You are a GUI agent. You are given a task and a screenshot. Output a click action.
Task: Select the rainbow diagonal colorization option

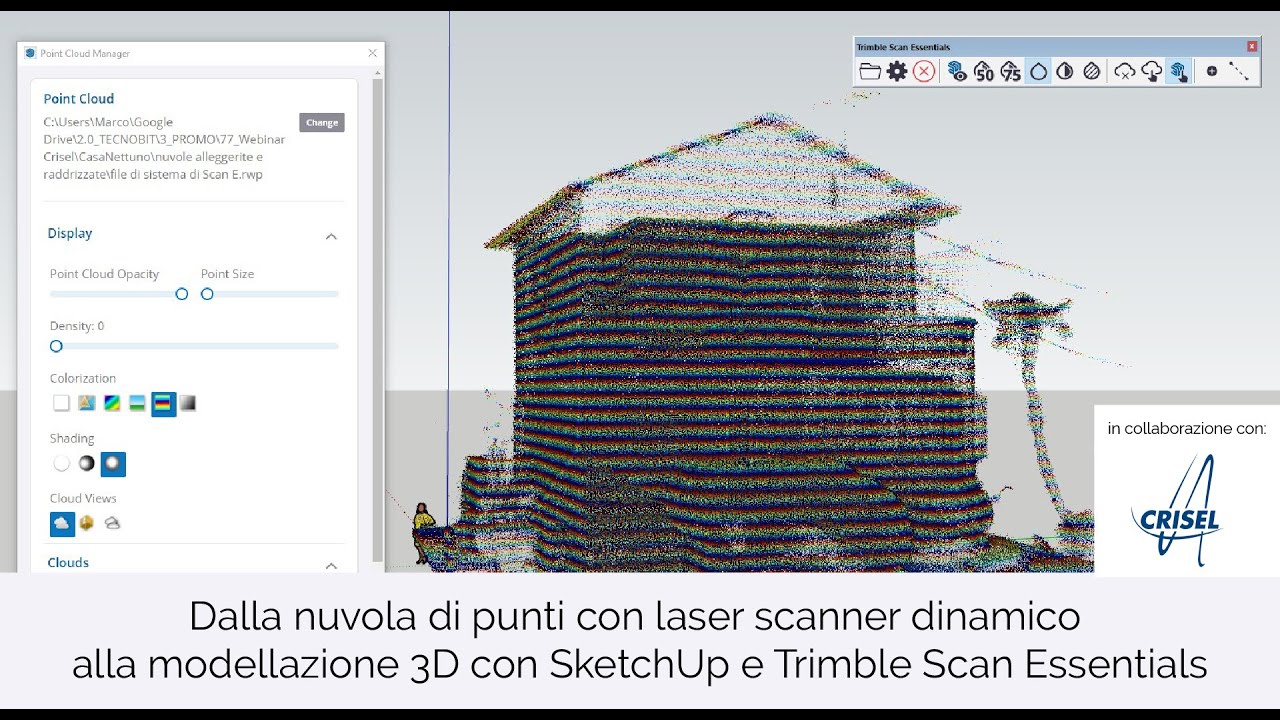(x=112, y=403)
